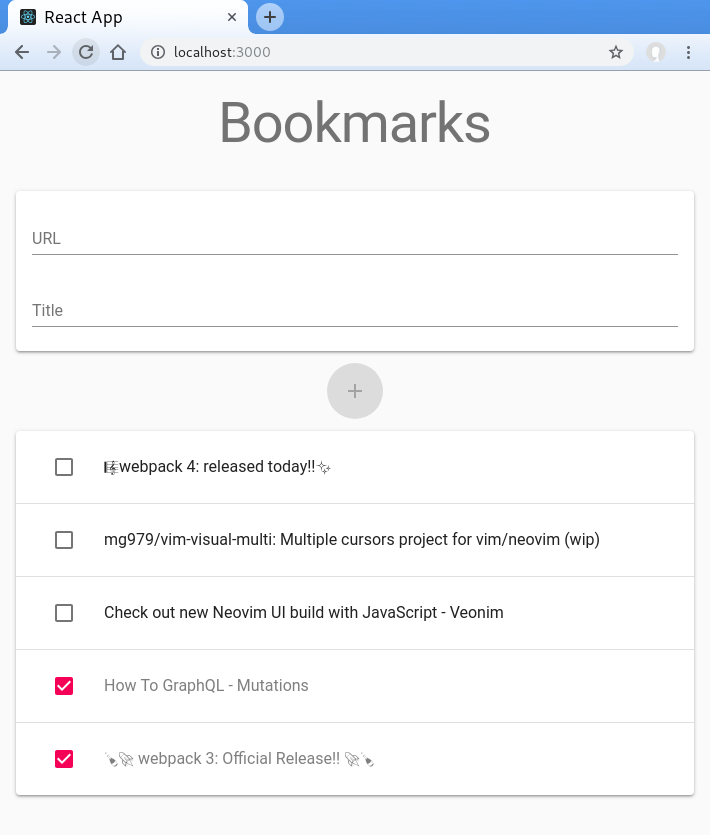This screenshot has width=710, height=835.
Task: Open a new browser tab
Action: click(270, 17)
